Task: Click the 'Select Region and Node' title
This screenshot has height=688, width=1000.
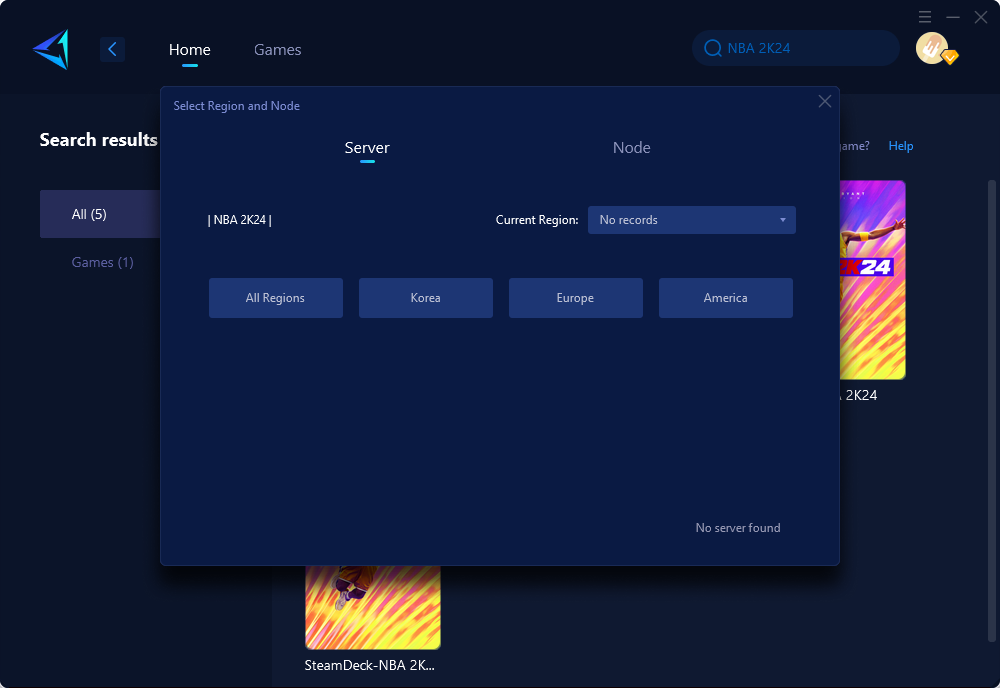Action: 237,106
